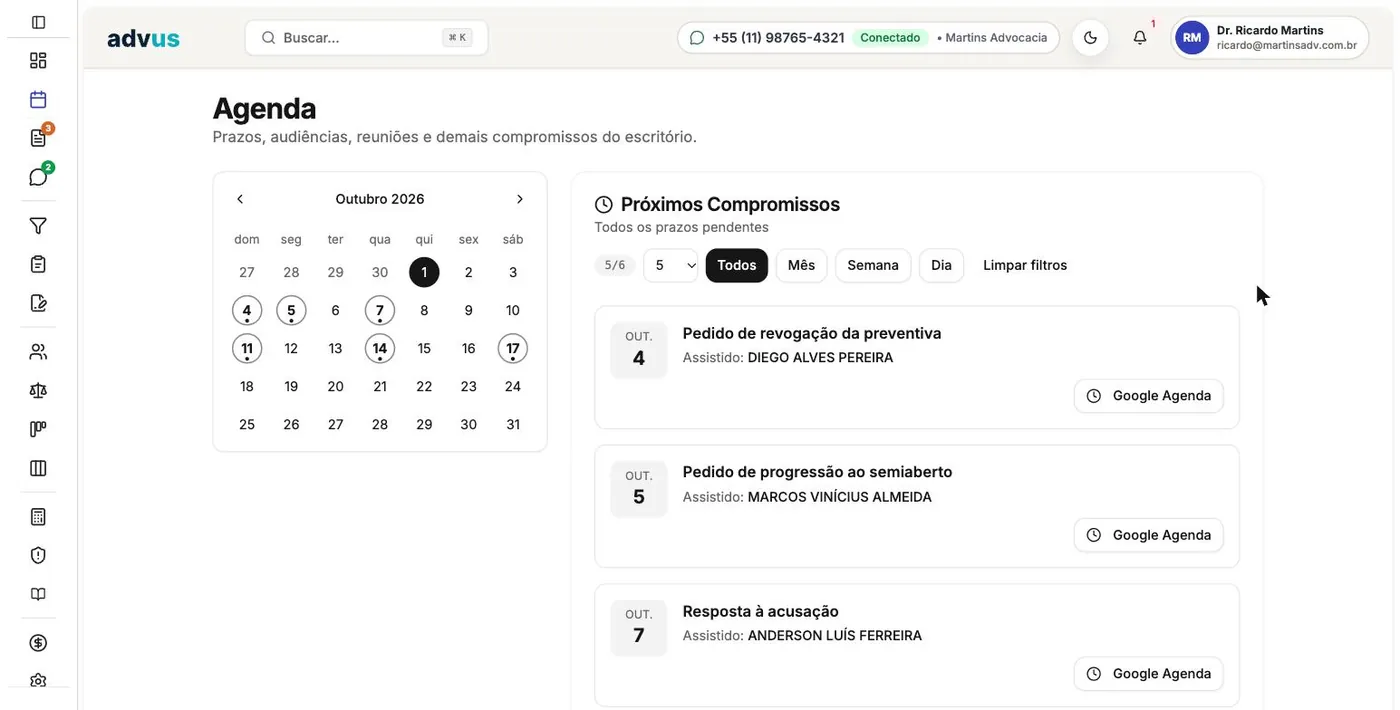1400x710 pixels.
Task: Click the Conectado status badge
Action: coord(890,38)
